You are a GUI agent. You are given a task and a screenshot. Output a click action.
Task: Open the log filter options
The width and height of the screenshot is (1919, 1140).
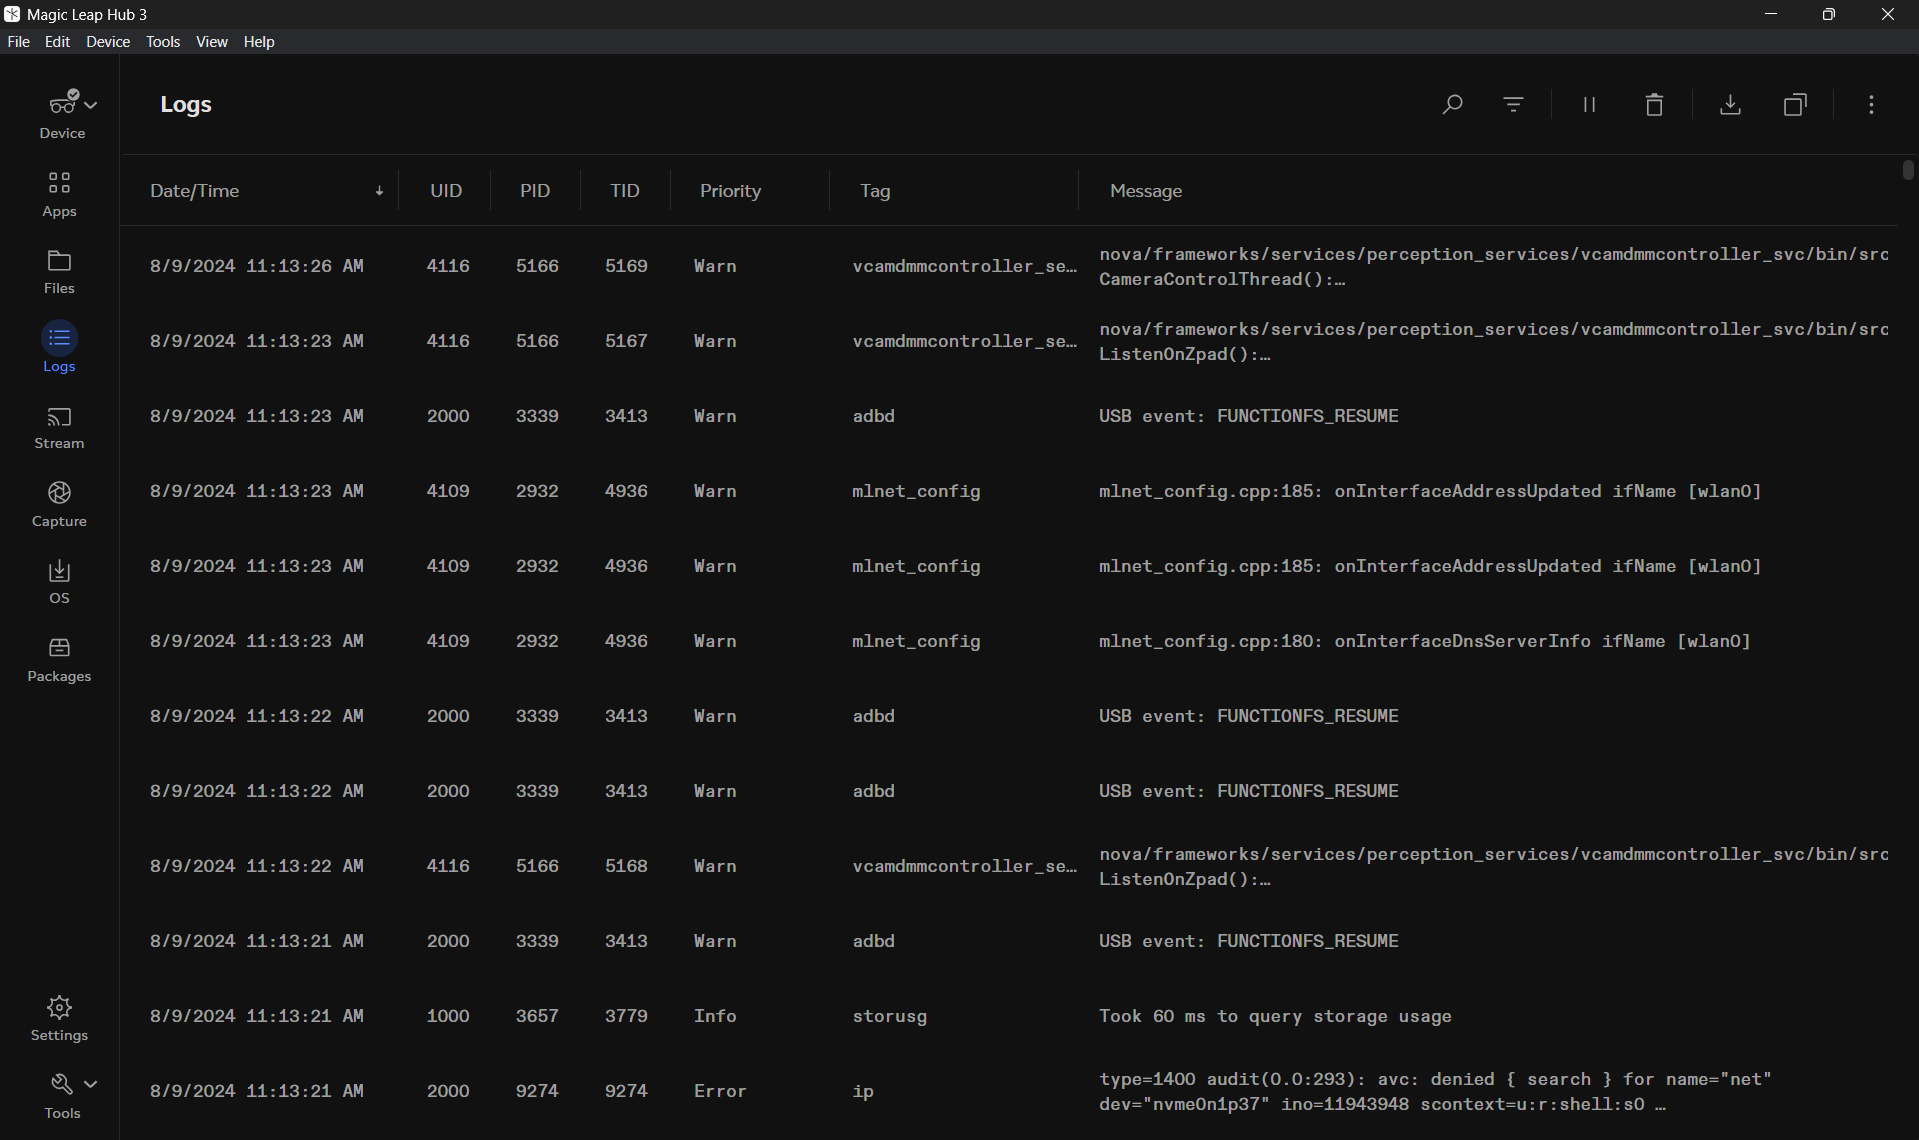(1512, 104)
